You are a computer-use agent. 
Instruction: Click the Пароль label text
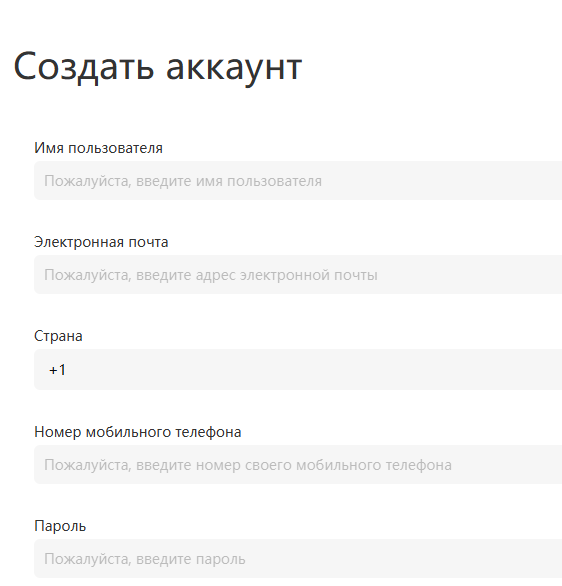(x=60, y=526)
